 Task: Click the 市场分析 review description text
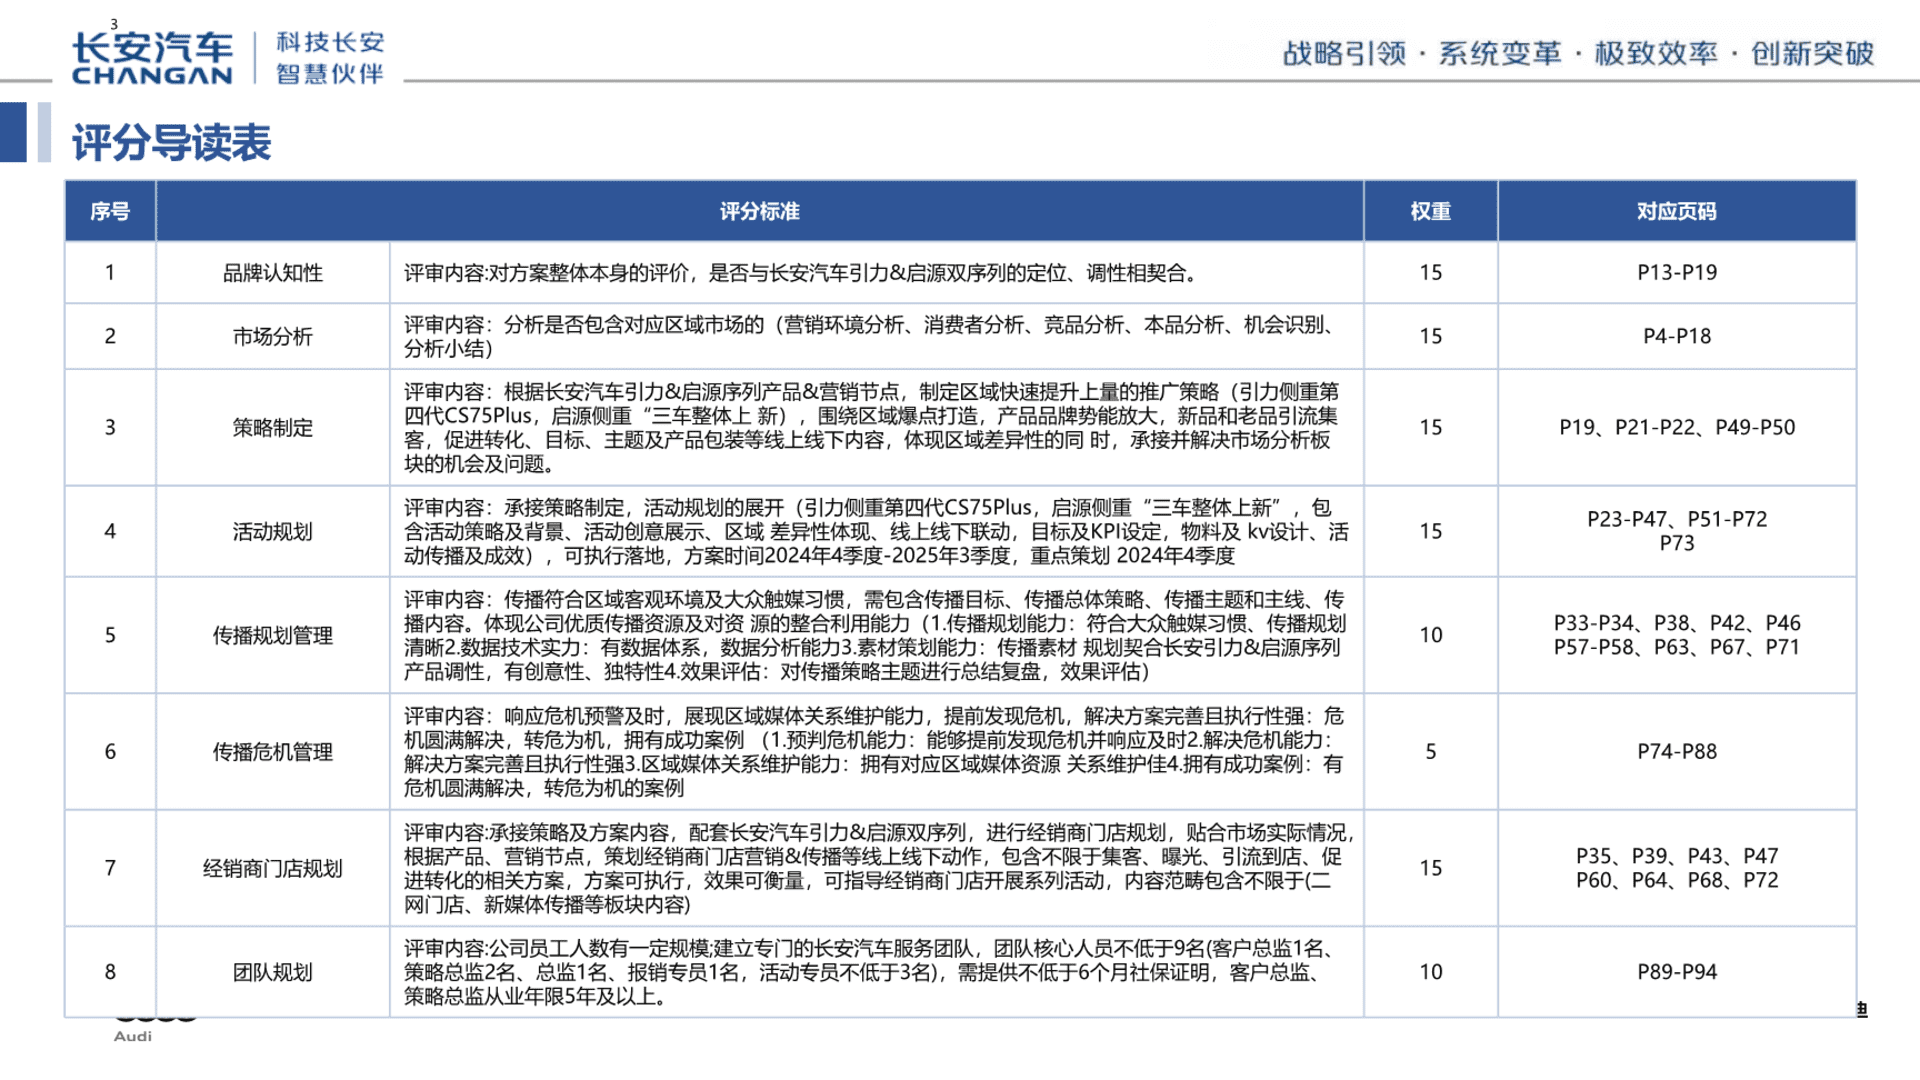871,336
